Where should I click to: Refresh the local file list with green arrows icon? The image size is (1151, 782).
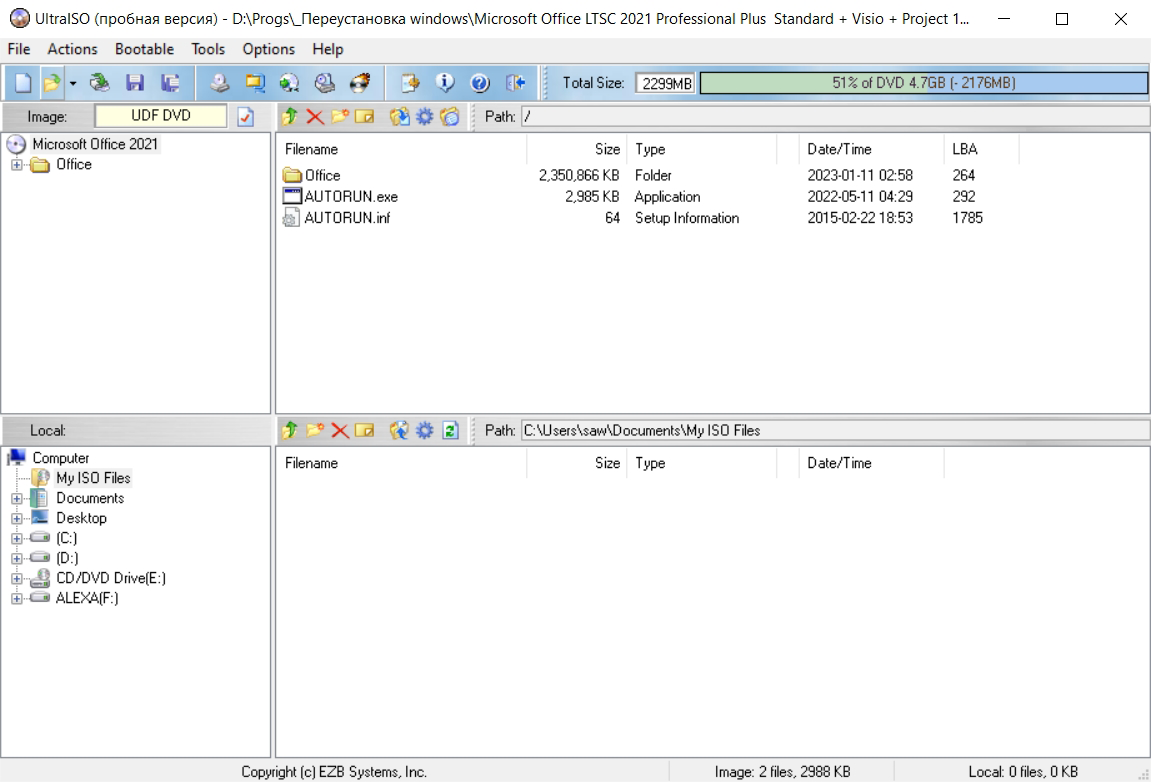(450, 430)
